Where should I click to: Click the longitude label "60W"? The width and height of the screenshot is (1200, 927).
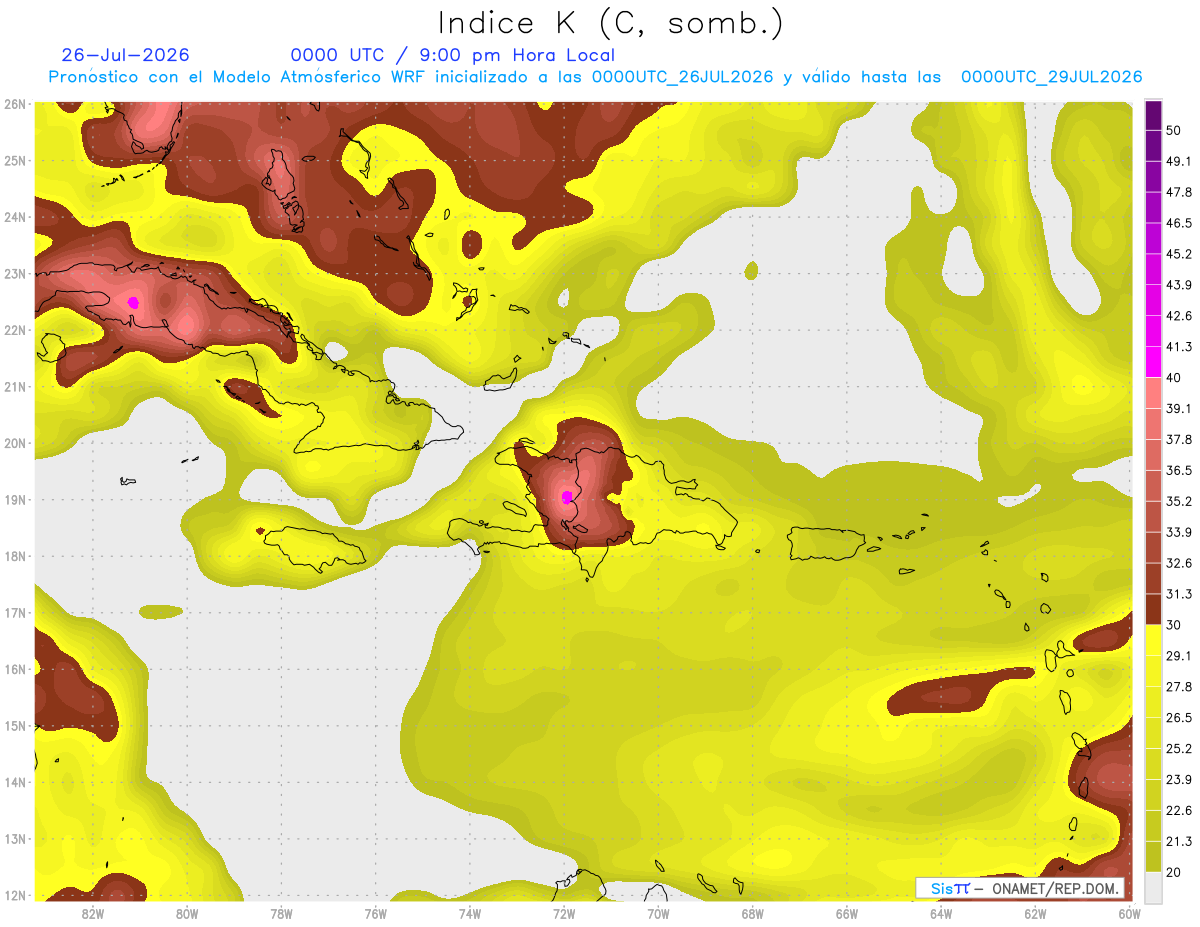pyautogui.click(x=1130, y=913)
